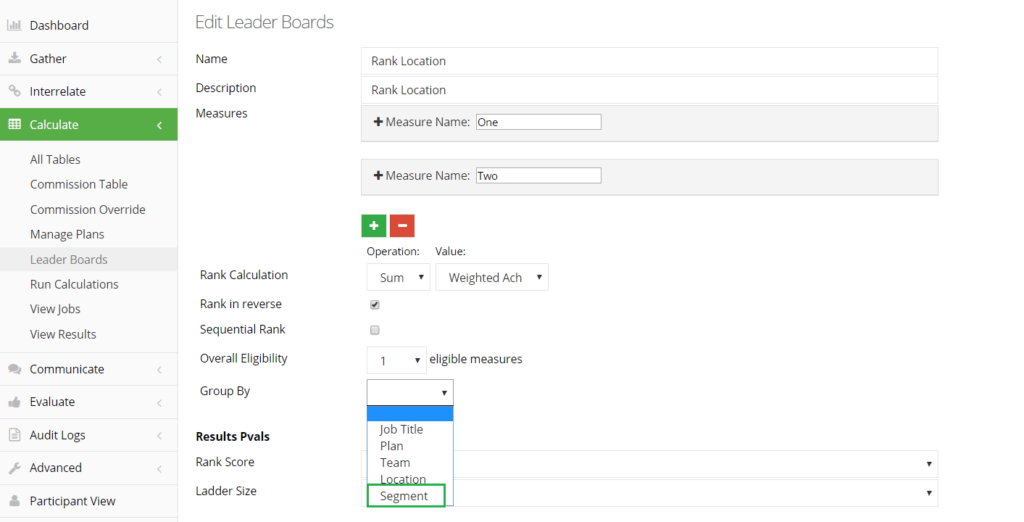Uncheck the Rank in reverse checkbox
This screenshot has width=1024, height=522.
coord(375,304)
